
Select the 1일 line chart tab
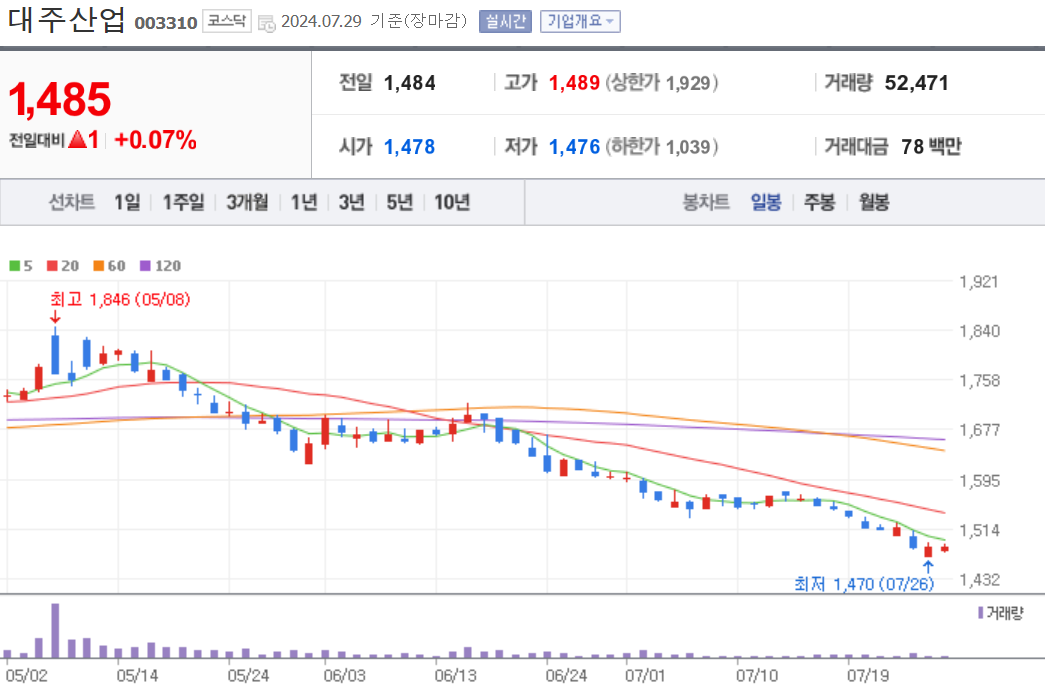[127, 202]
